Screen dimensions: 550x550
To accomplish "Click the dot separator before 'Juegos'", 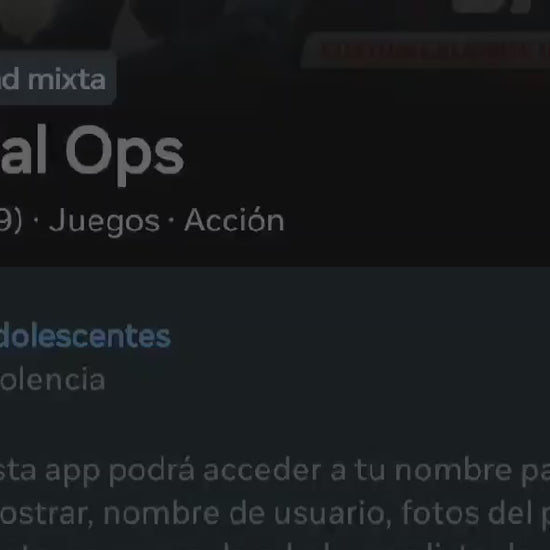I will click(x=36, y=221).
